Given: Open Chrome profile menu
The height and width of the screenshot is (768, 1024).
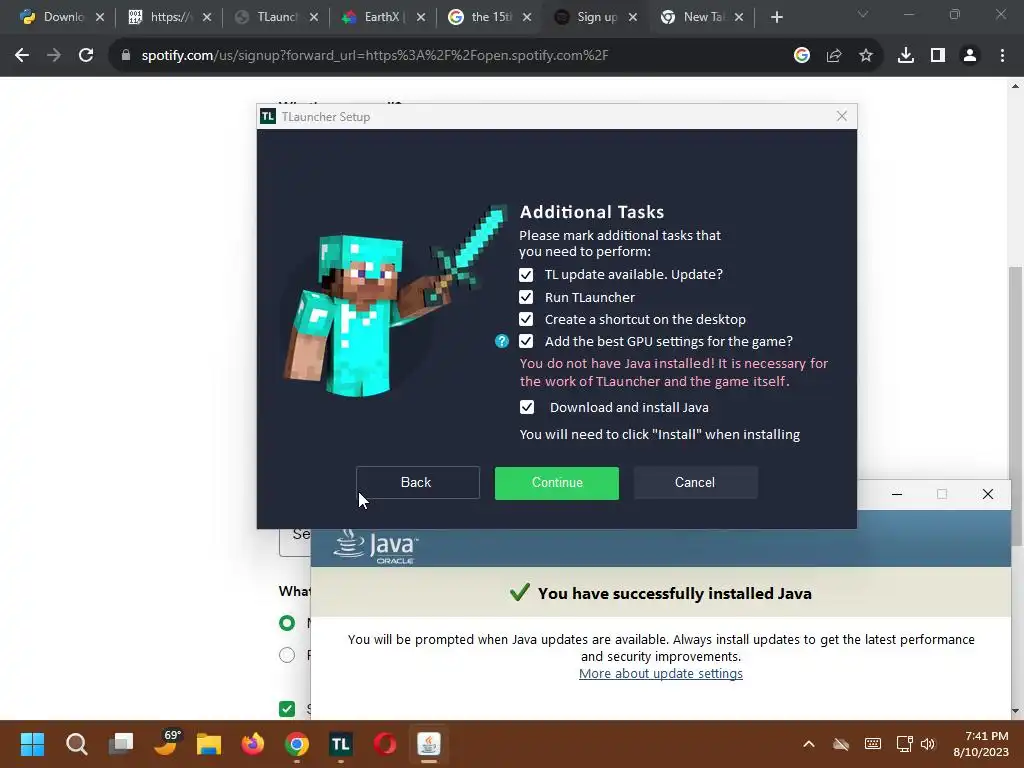Looking at the screenshot, I should 970,56.
